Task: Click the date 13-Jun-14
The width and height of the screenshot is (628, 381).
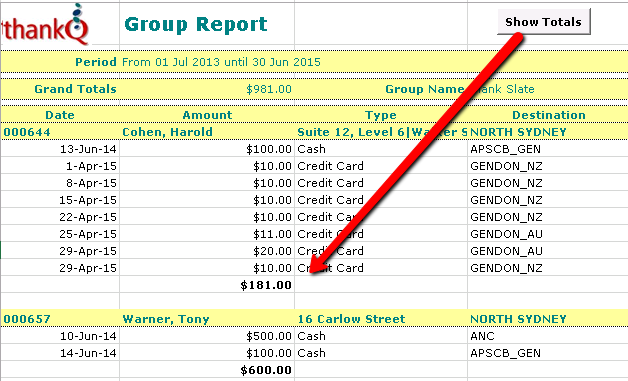Action: coord(88,149)
